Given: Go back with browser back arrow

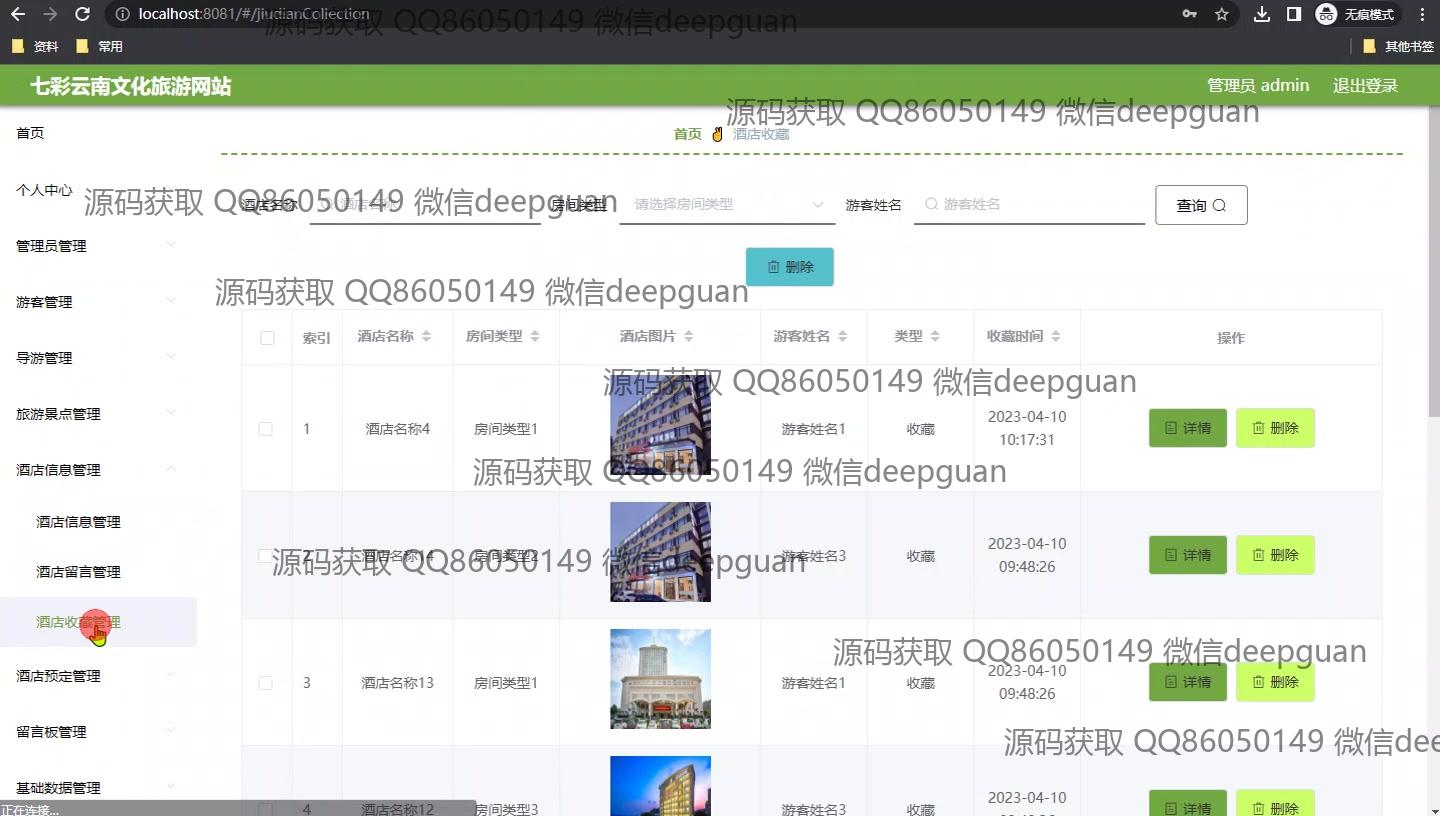Looking at the screenshot, I should click(19, 14).
